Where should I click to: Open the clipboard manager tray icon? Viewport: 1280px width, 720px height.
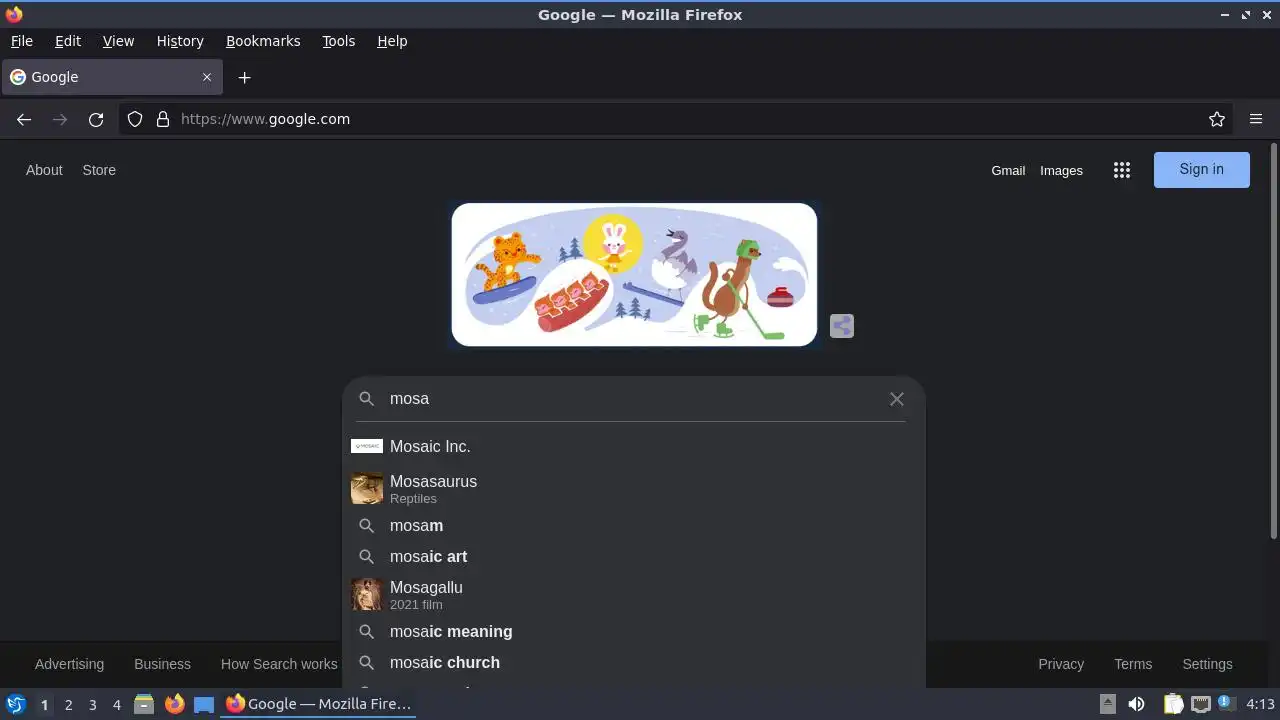point(1173,704)
